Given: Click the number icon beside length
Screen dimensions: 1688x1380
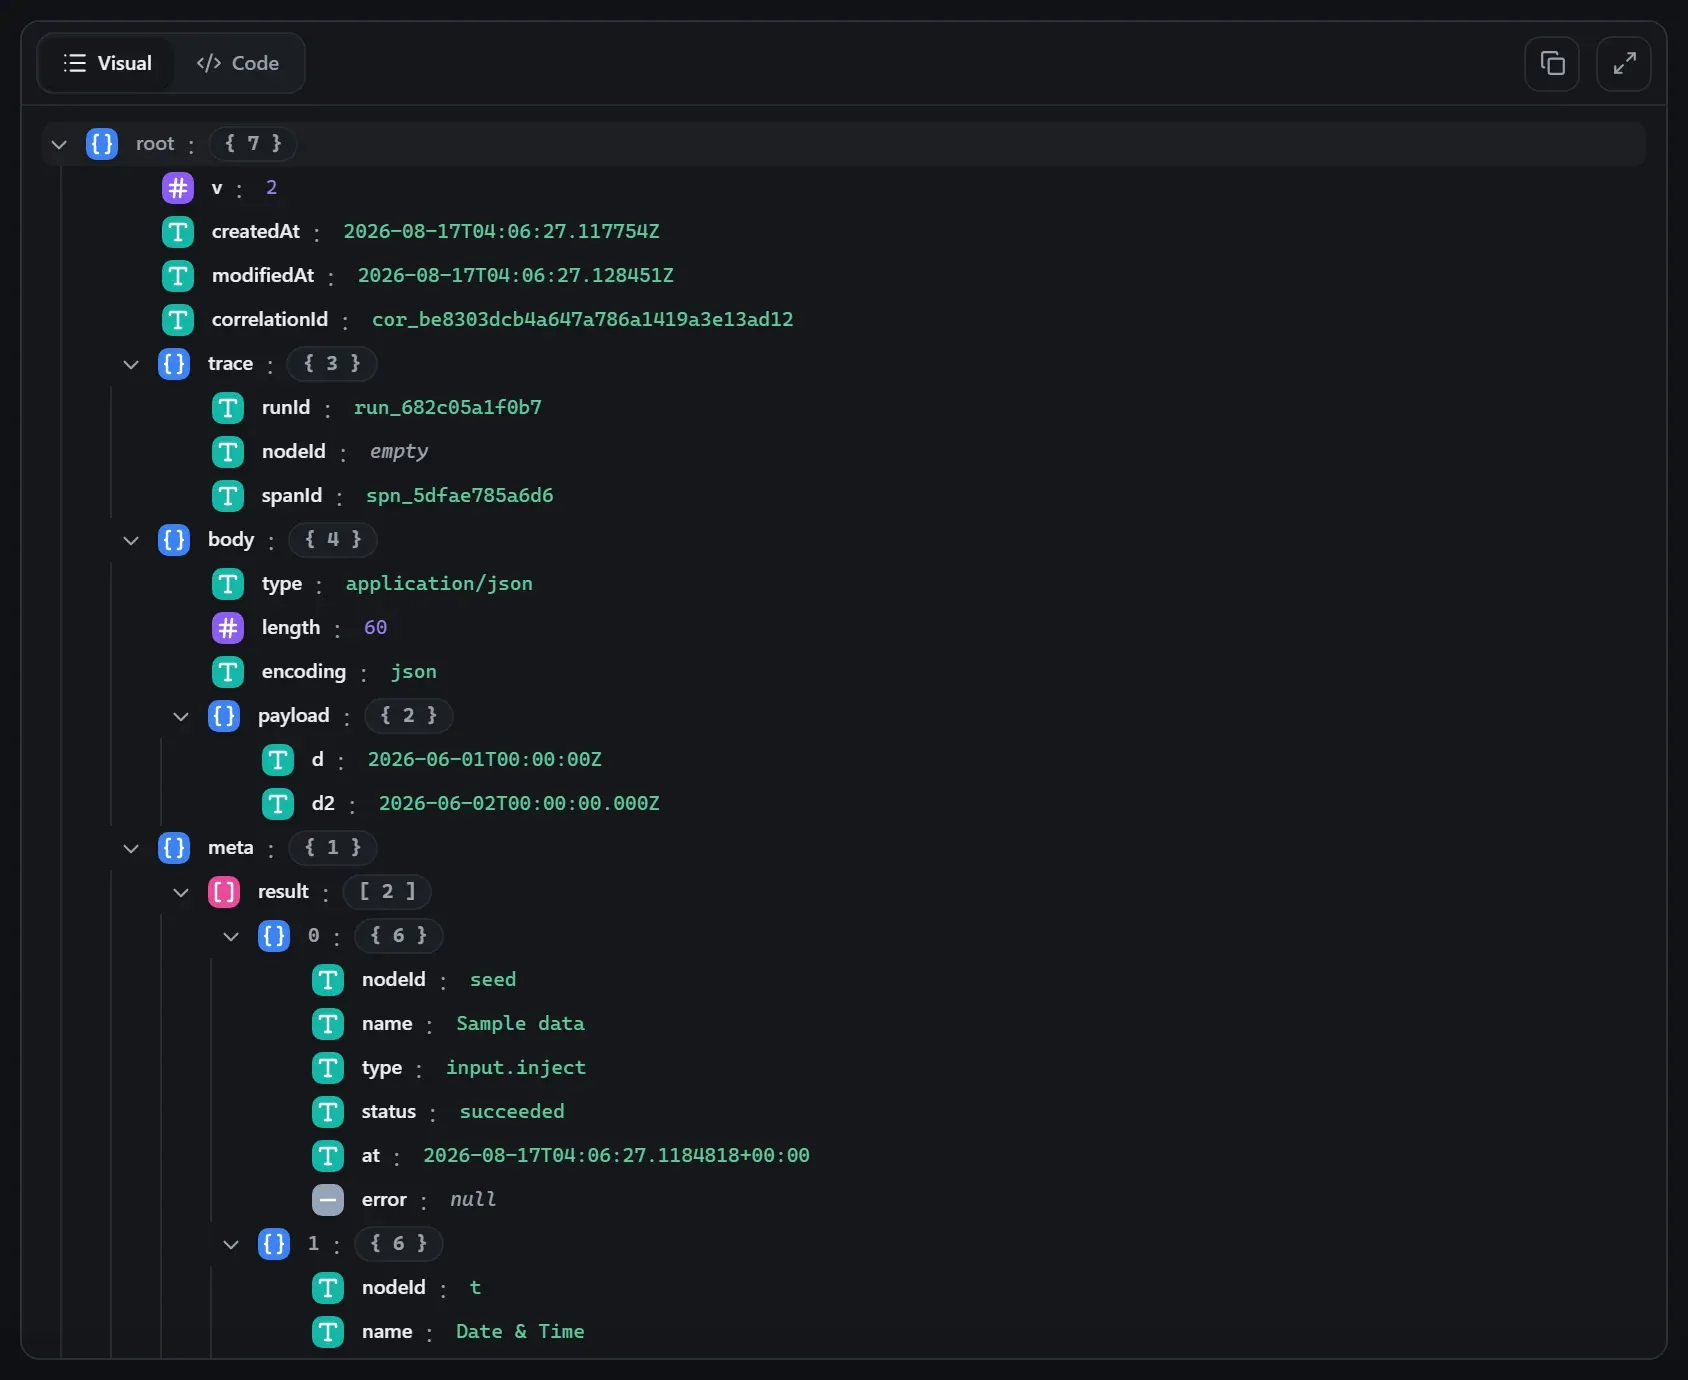Looking at the screenshot, I should (228, 628).
